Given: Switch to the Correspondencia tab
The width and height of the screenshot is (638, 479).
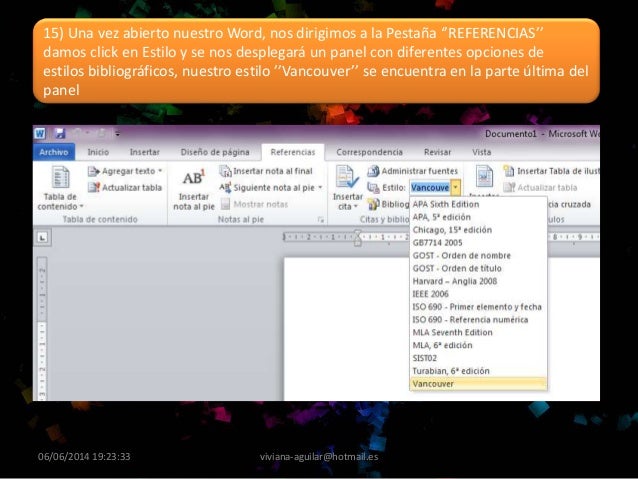Looking at the screenshot, I should coord(369,152).
